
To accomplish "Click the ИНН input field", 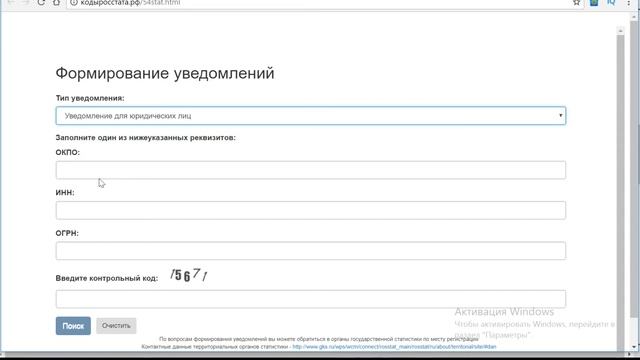I will point(311,210).
